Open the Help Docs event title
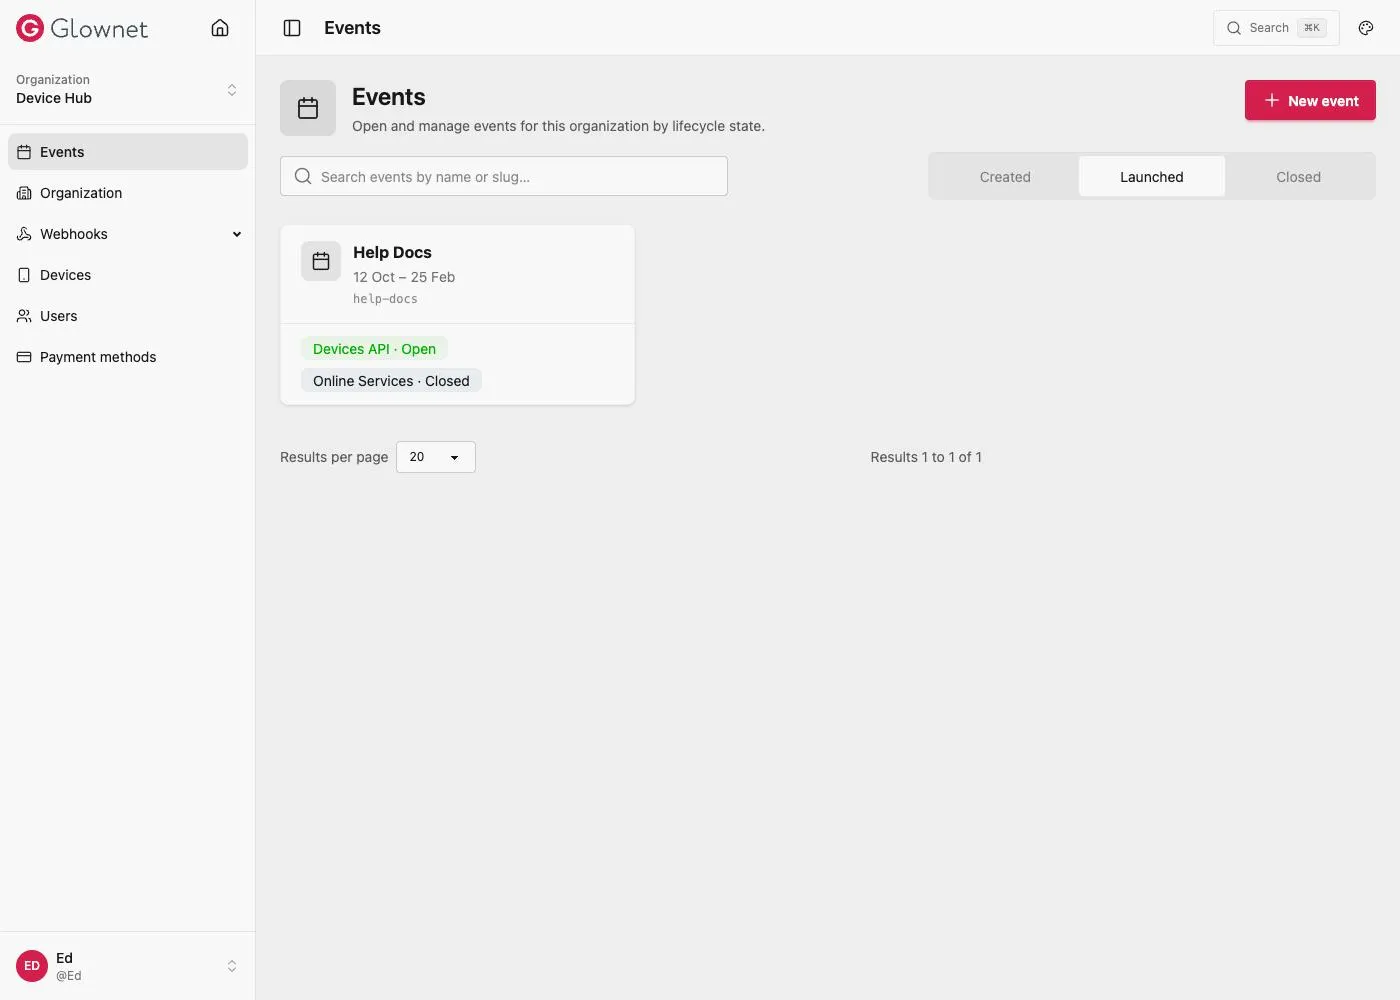This screenshot has height=1000, width=1400. pyautogui.click(x=392, y=253)
